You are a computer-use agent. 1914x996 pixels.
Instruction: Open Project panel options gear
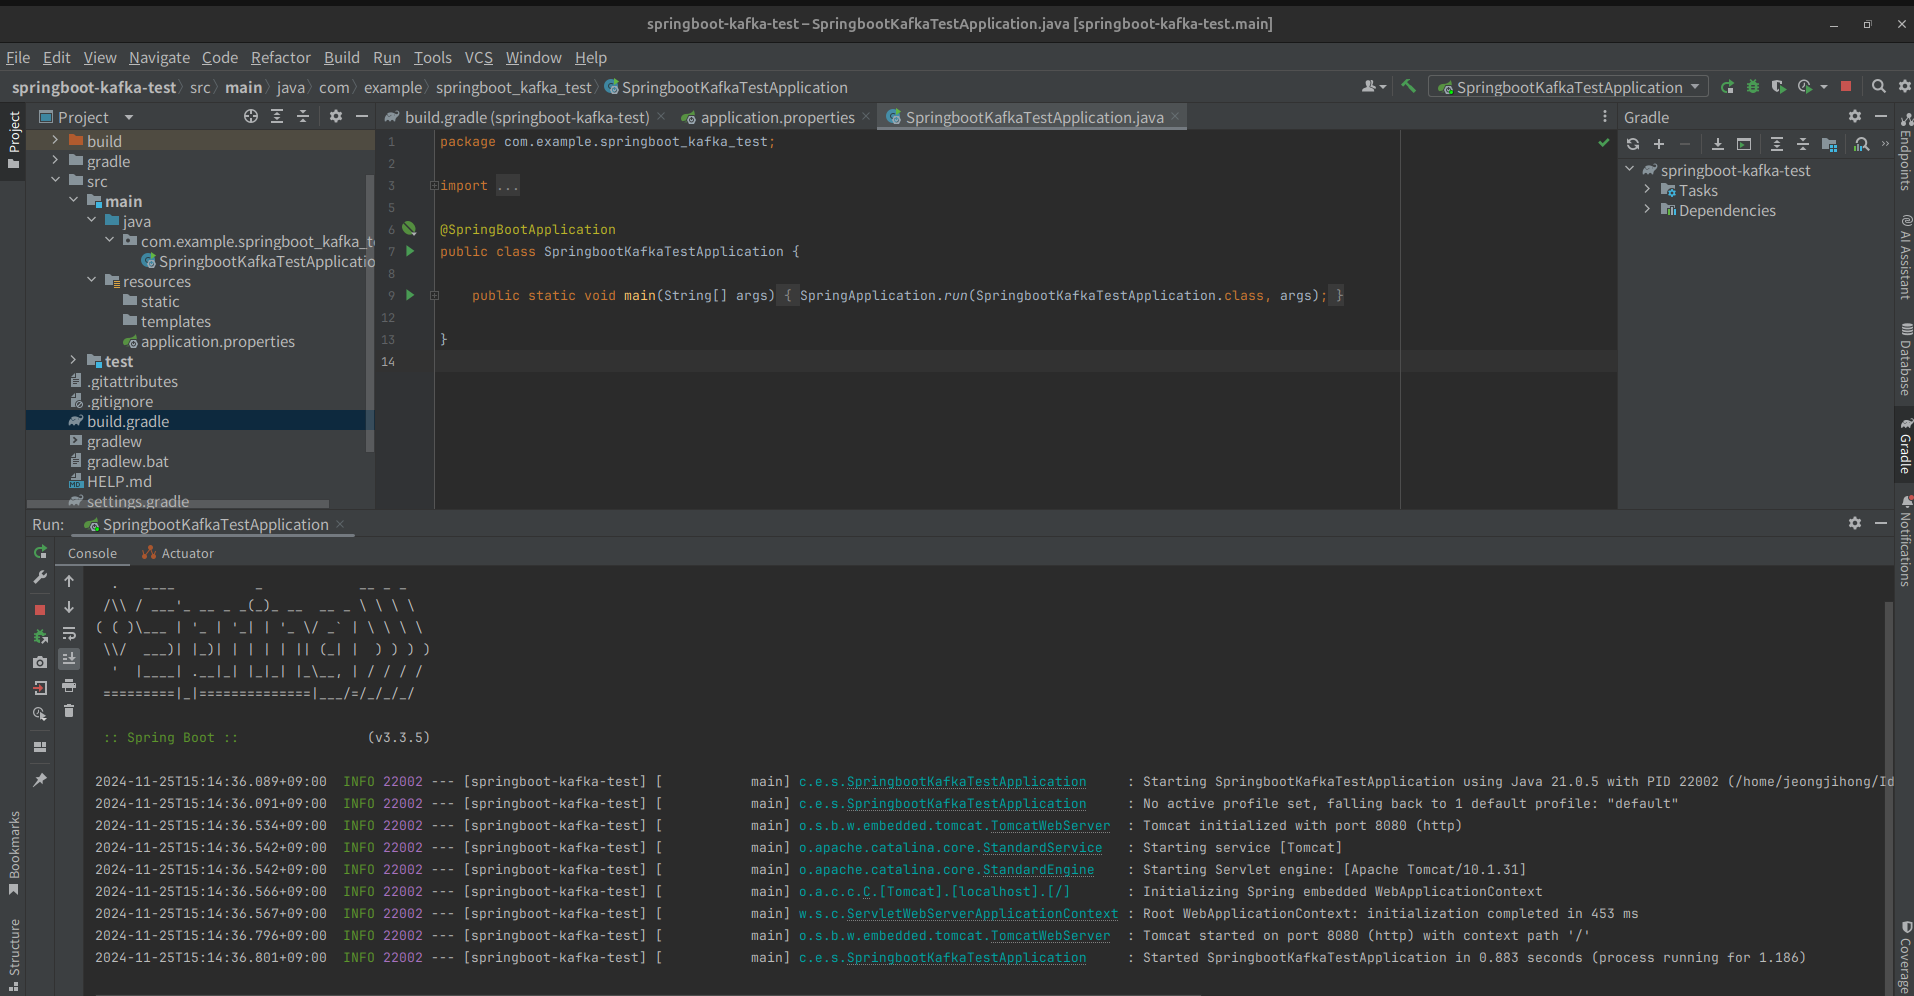(x=336, y=116)
